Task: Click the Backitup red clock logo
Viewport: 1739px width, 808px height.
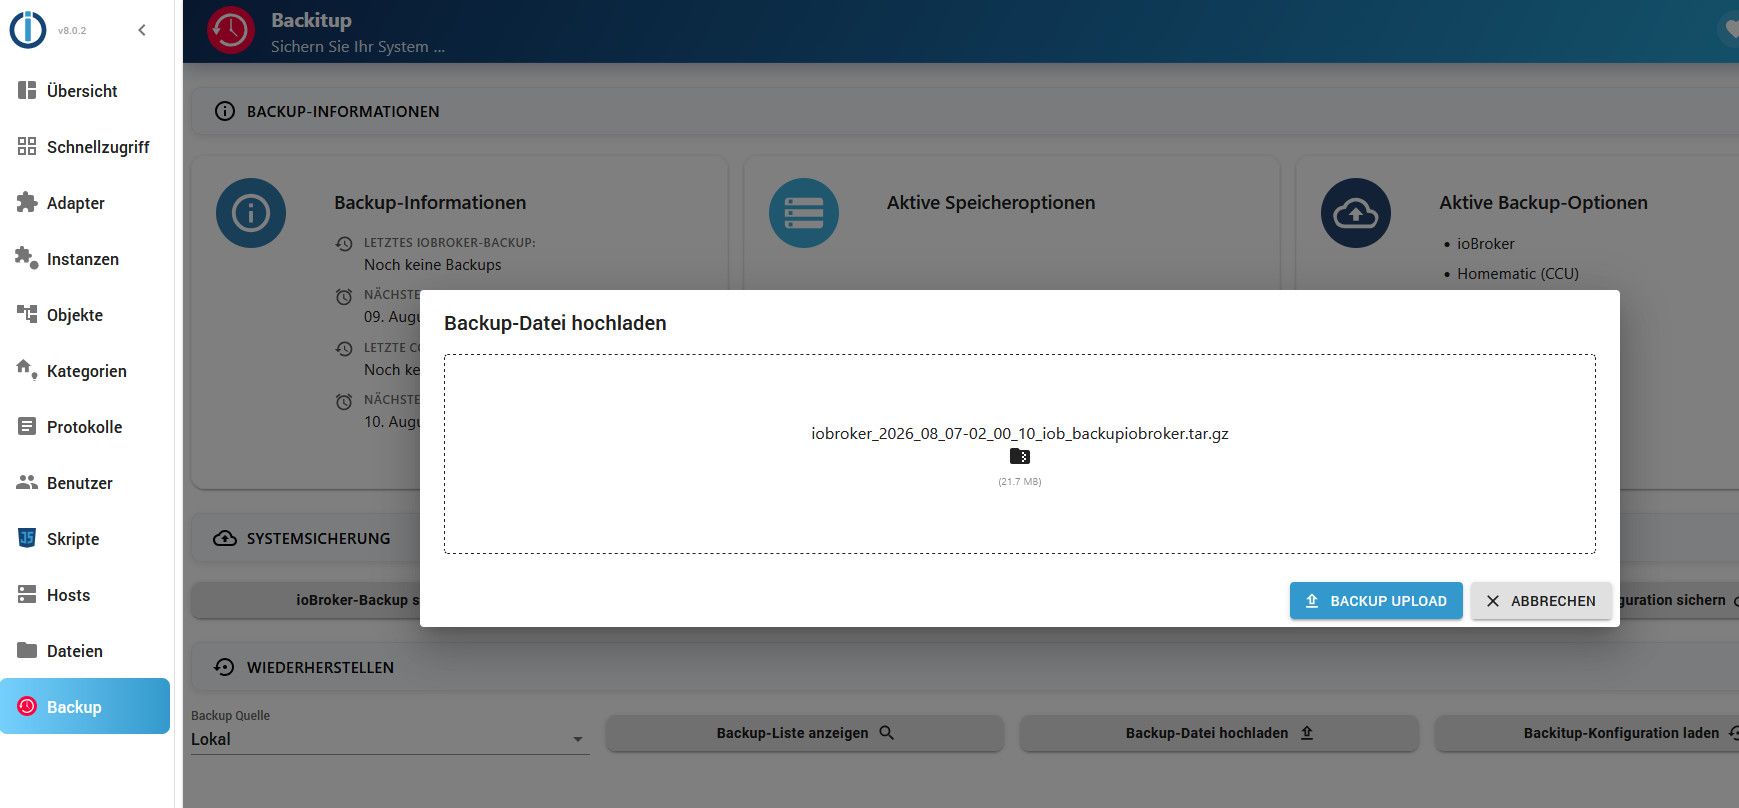Action: tap(231, 31)
